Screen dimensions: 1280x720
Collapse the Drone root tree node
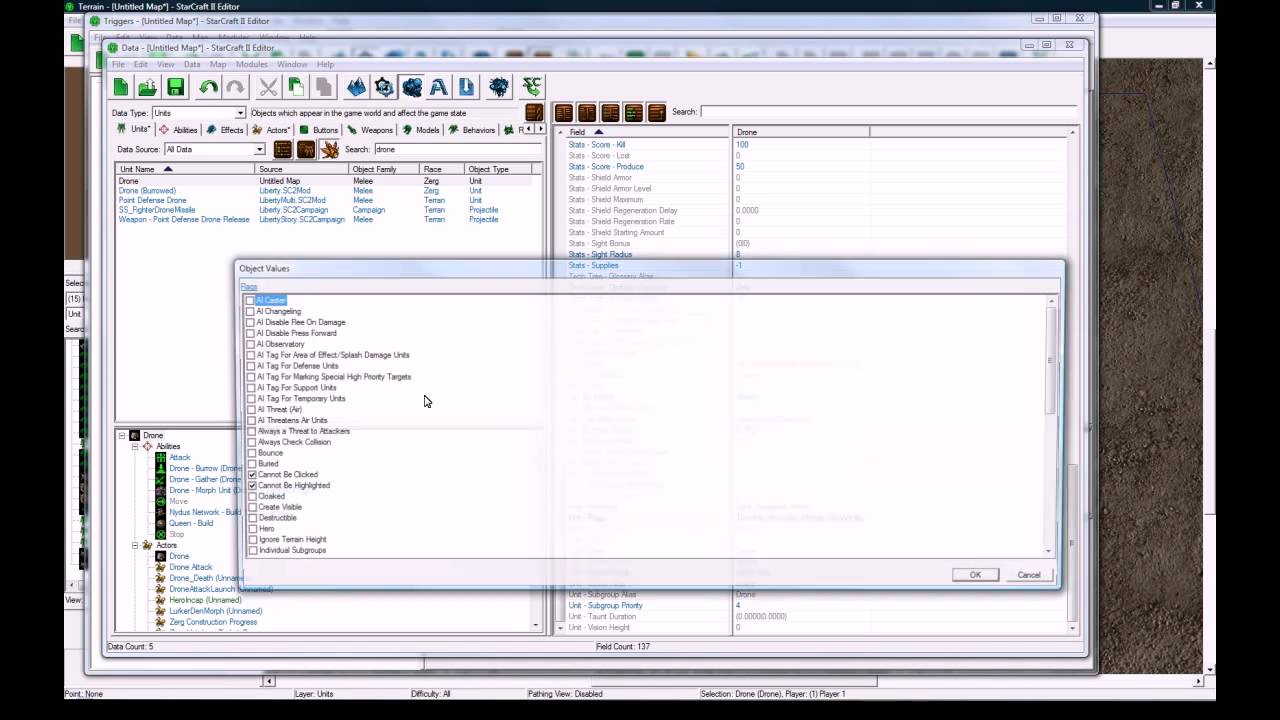pyautogui.click(x=122, y=435)
